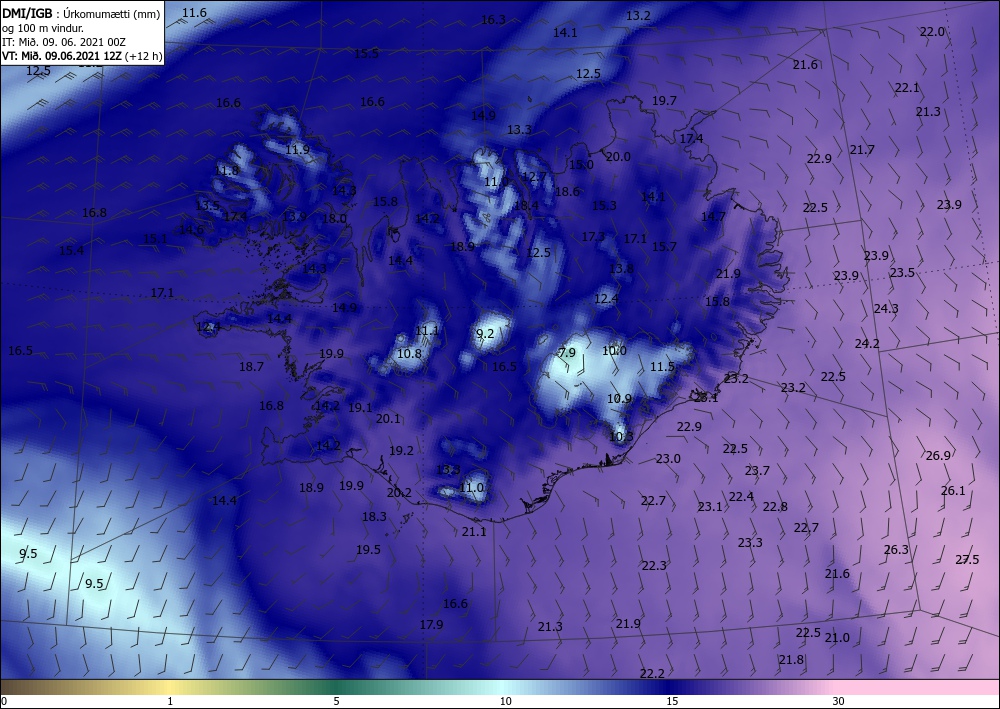Click the 21.1 value at the south coast
The height and width of the screenshot is (709, 1000).
point(474,532)
